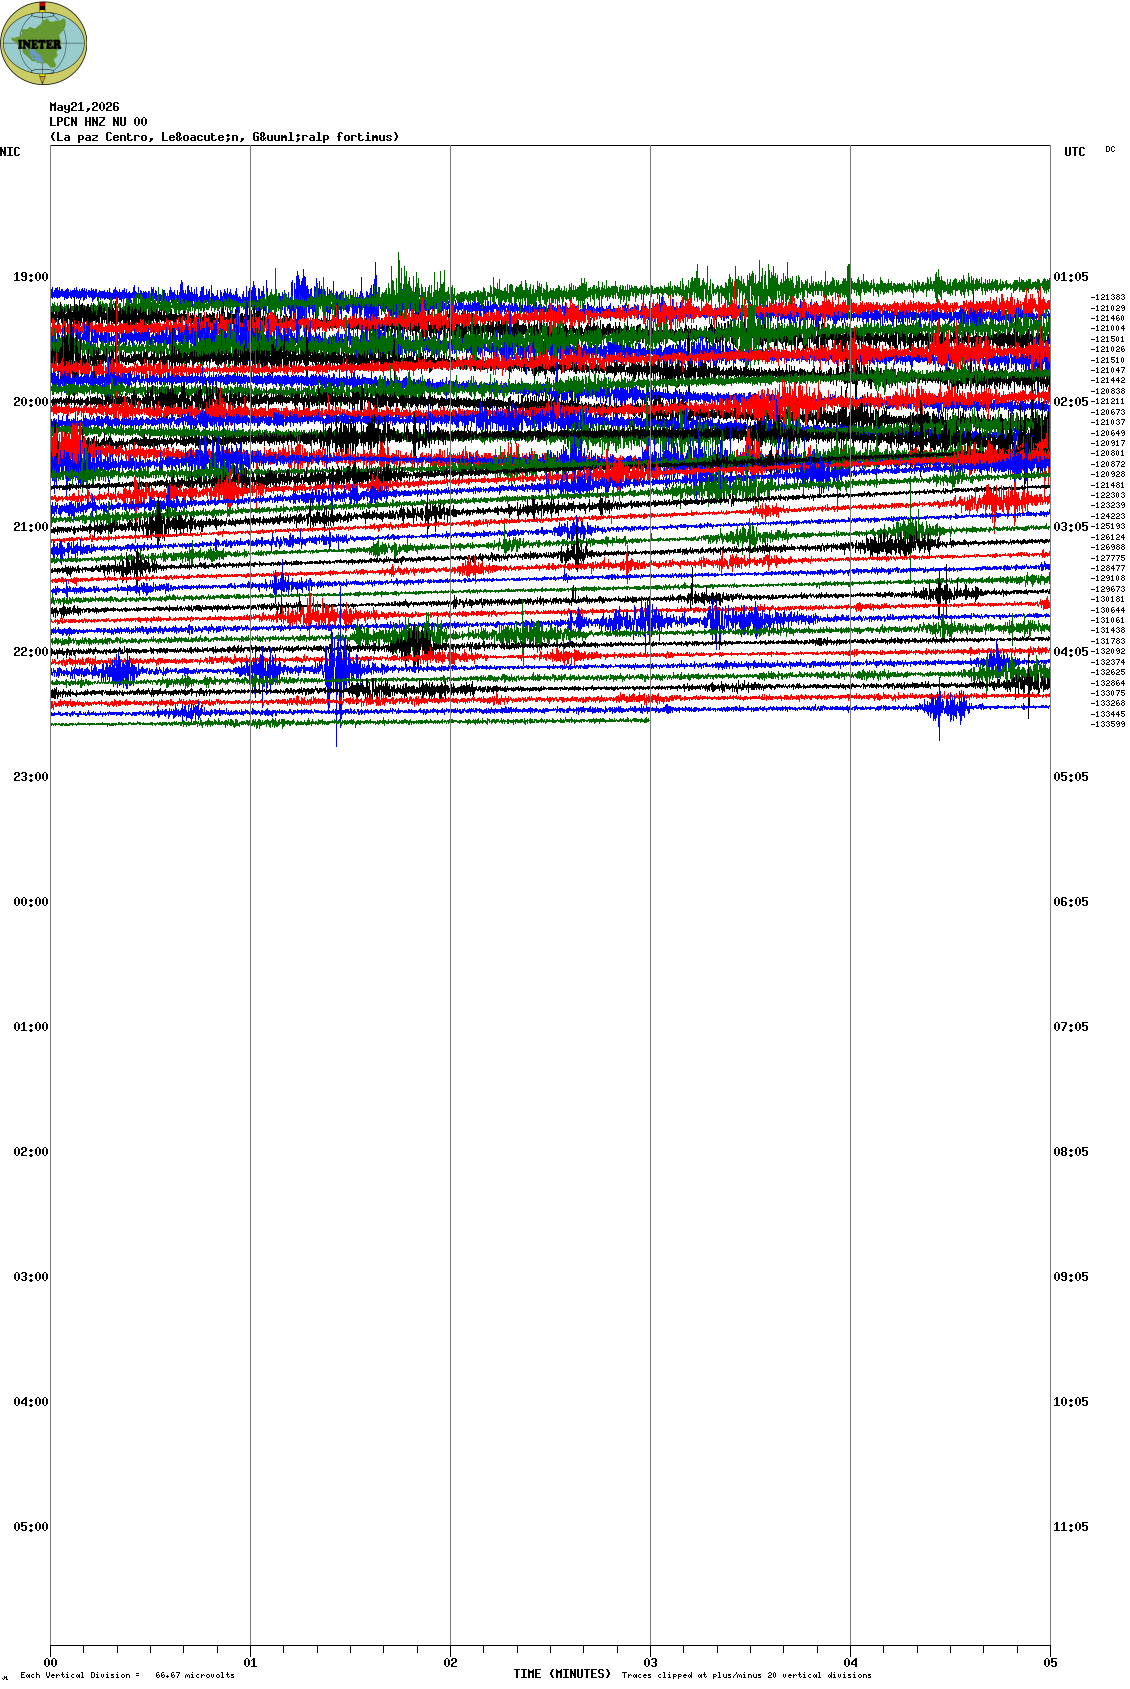Click the Each Vertical Division scale note
Screen dimensions: 1130x1689
[x=127, y=1675]
